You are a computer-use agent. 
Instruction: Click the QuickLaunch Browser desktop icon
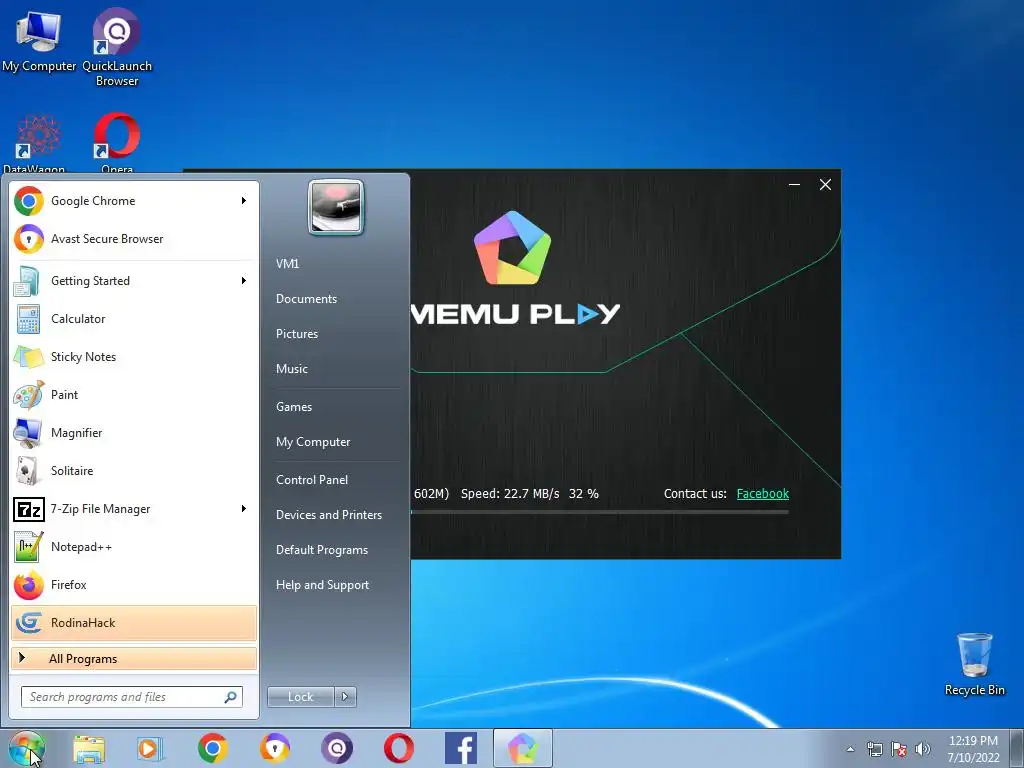(117, 48)
